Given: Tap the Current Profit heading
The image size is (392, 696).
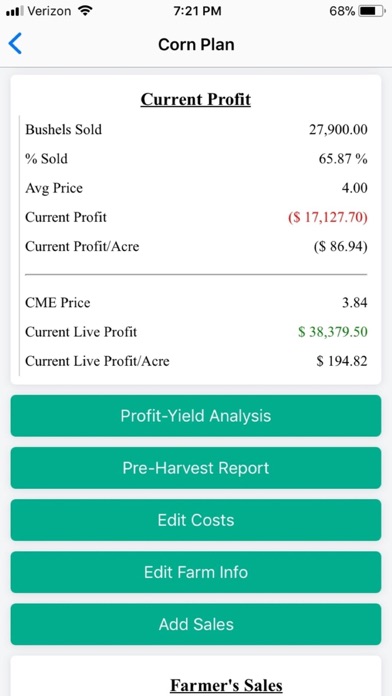Looking at the screenshot, I should tap(196, 99).
